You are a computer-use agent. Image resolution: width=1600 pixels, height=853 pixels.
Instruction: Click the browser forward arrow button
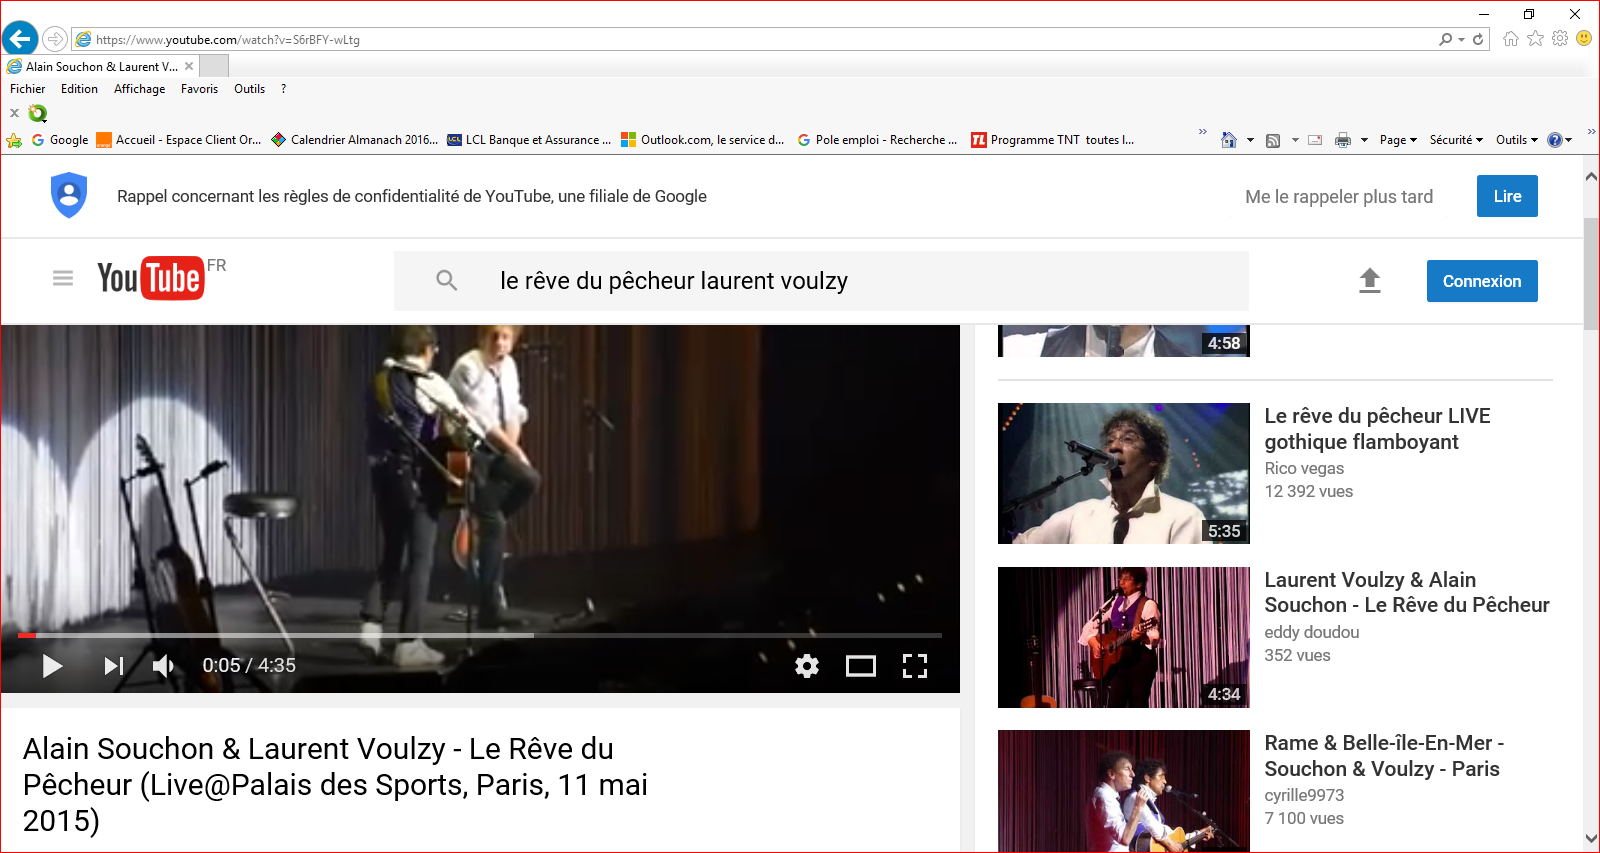click(55, 39)
